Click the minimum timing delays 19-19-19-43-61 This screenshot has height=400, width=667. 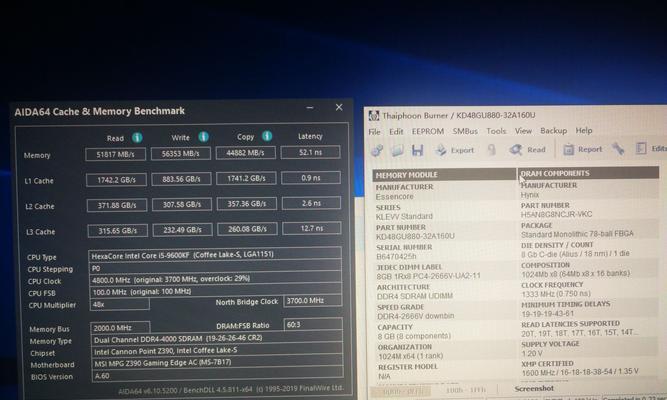548,314
